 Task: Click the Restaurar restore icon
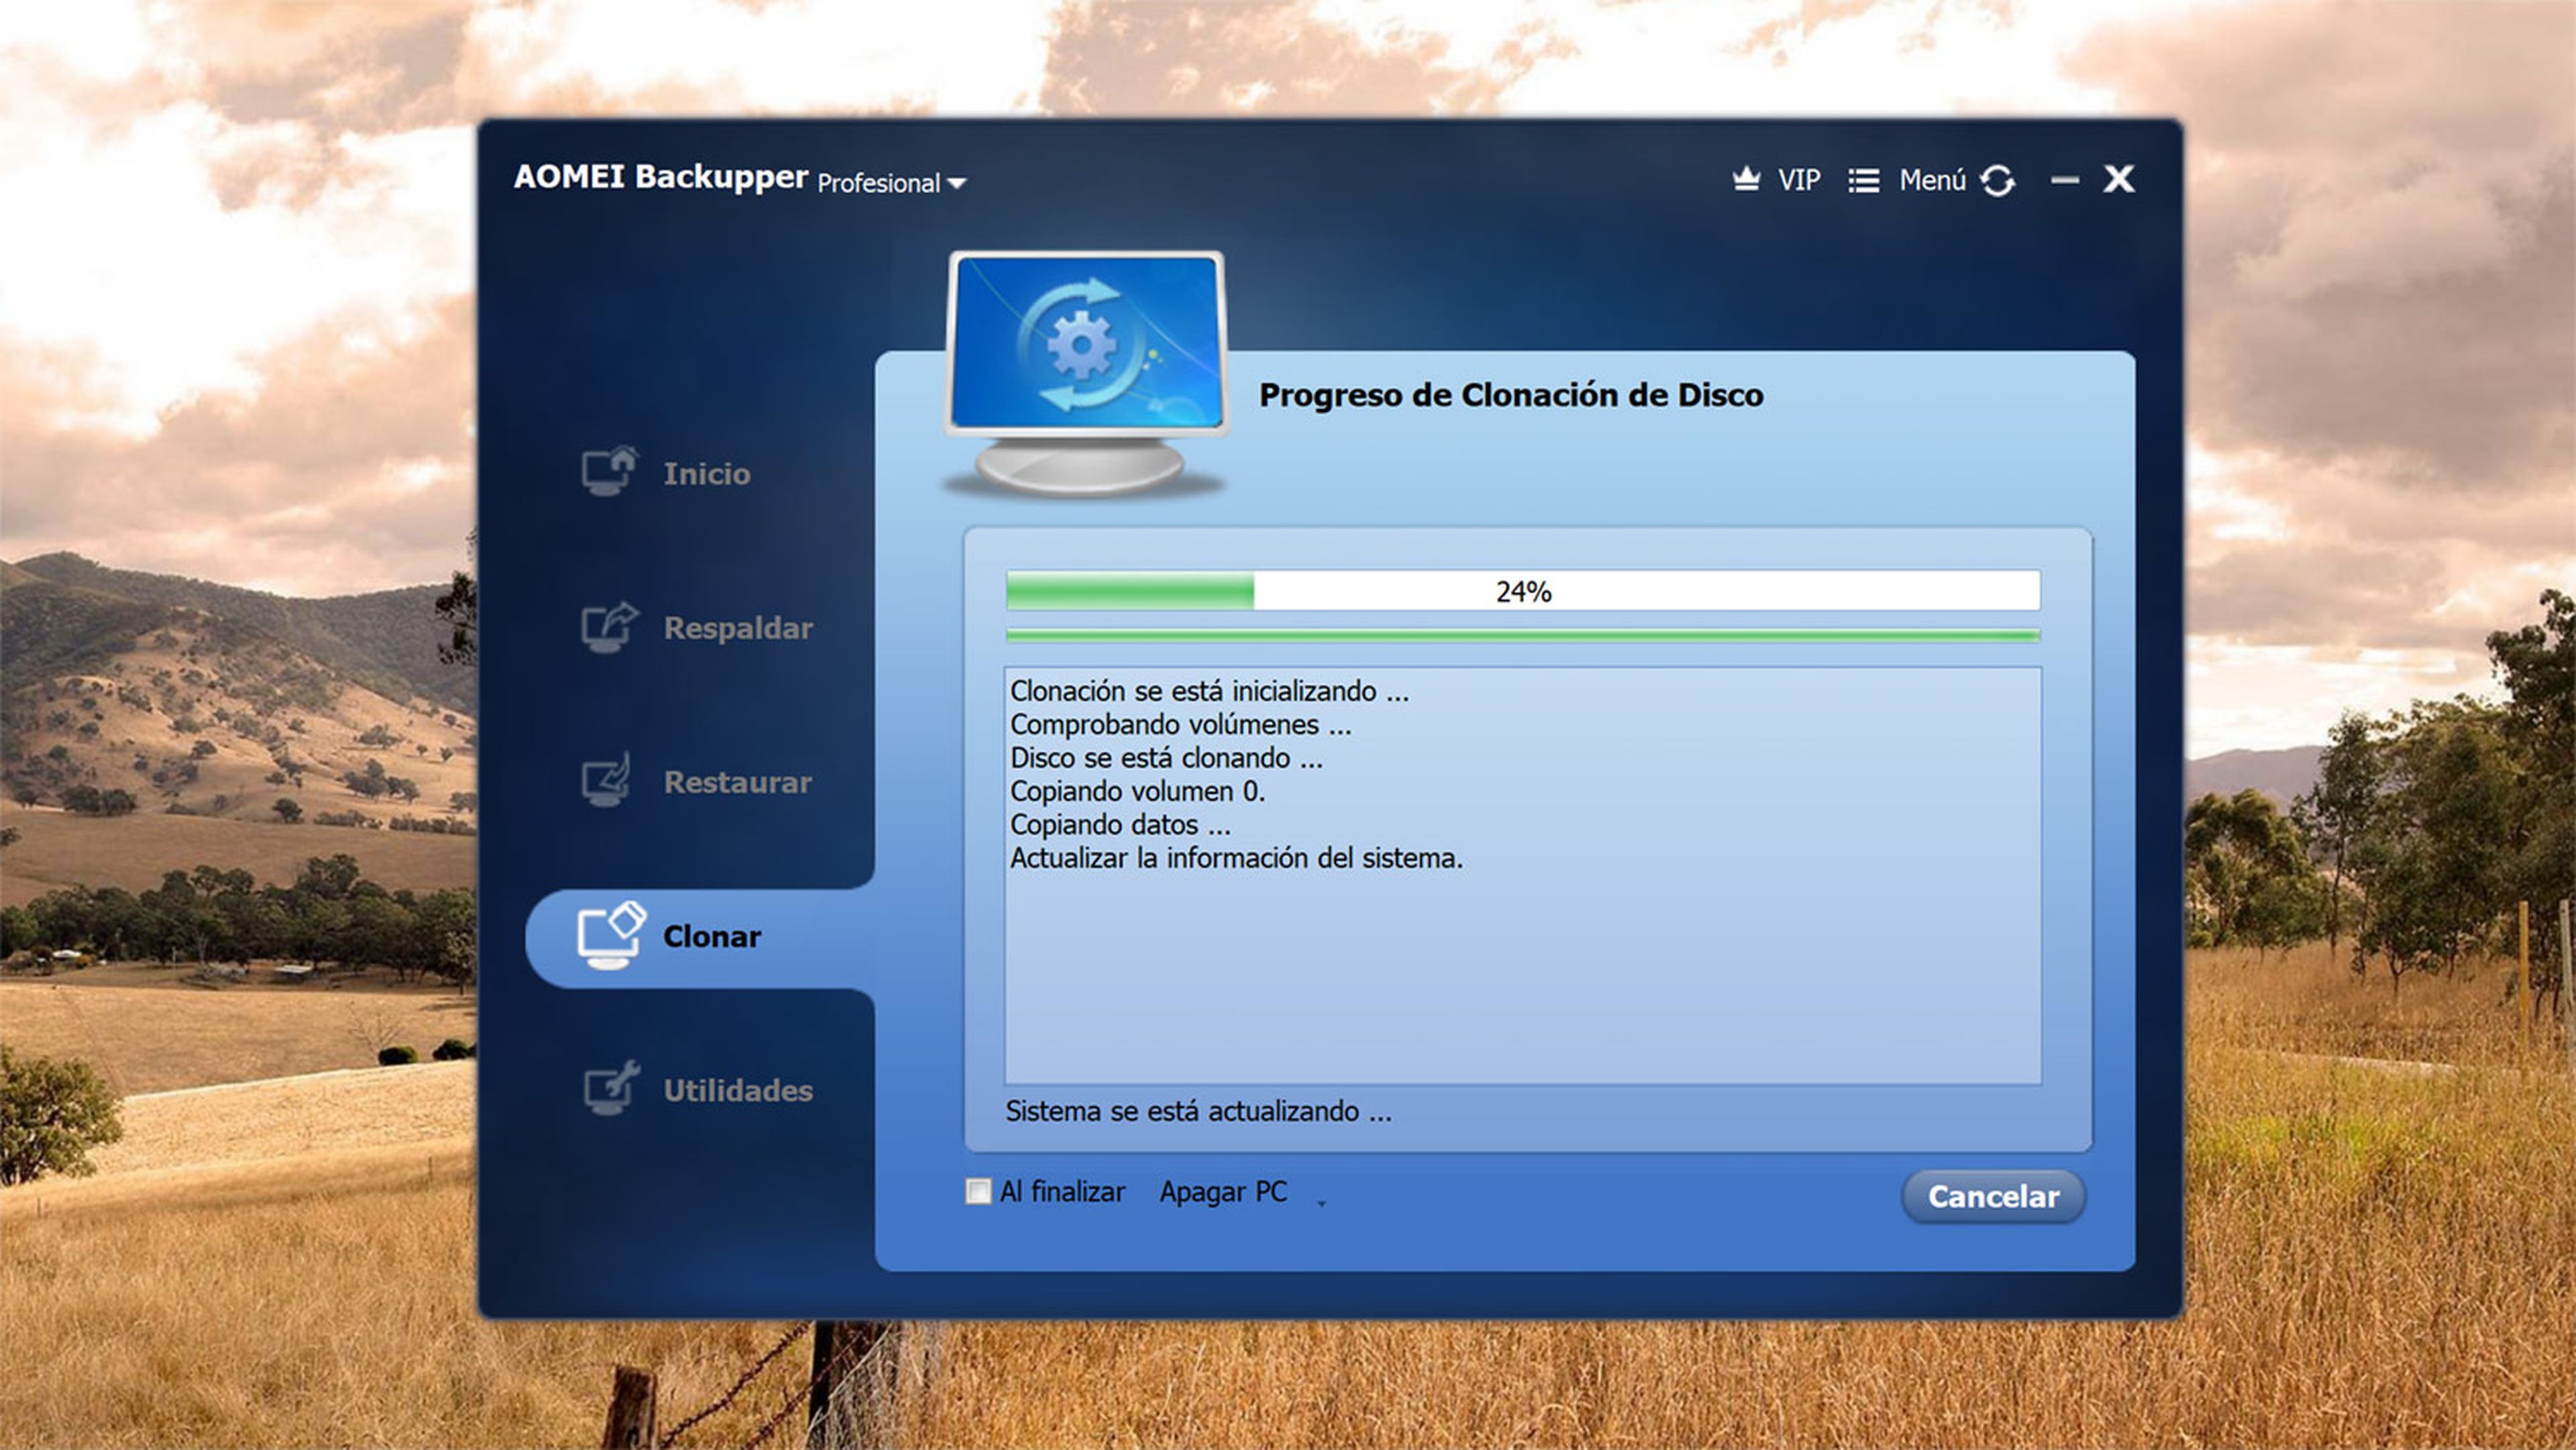[x=607, y=780]
